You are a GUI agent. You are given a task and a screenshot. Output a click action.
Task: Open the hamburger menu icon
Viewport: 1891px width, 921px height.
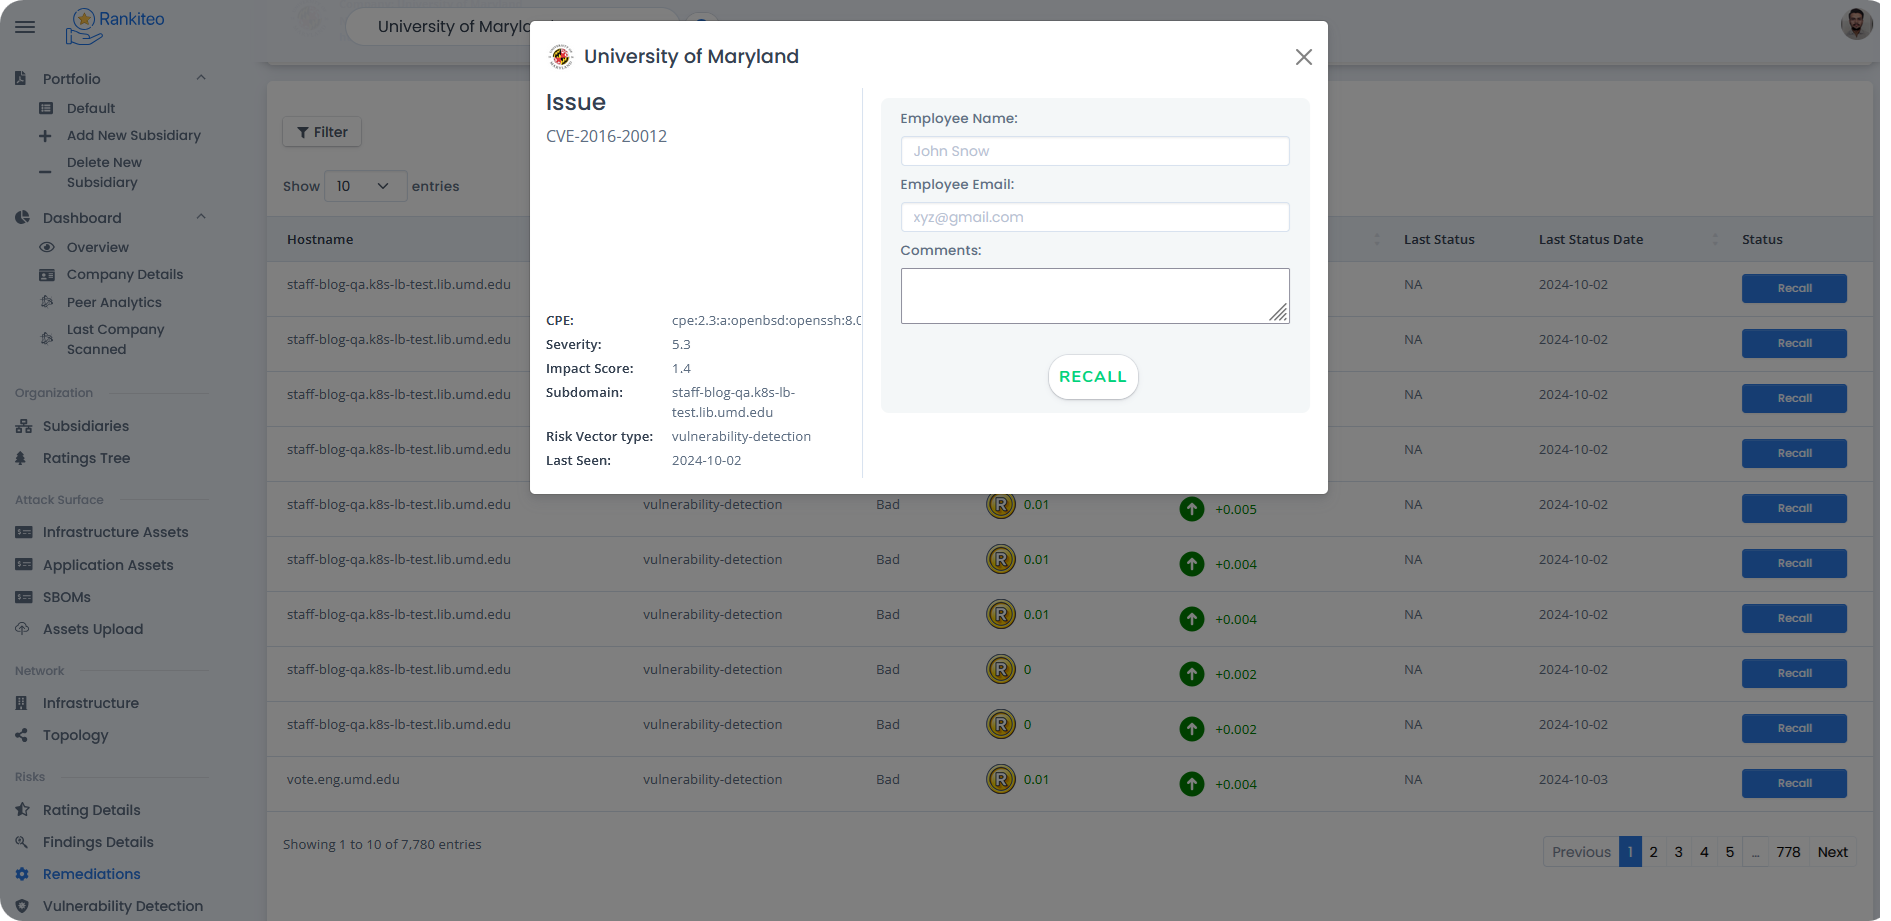coord(25,27)
